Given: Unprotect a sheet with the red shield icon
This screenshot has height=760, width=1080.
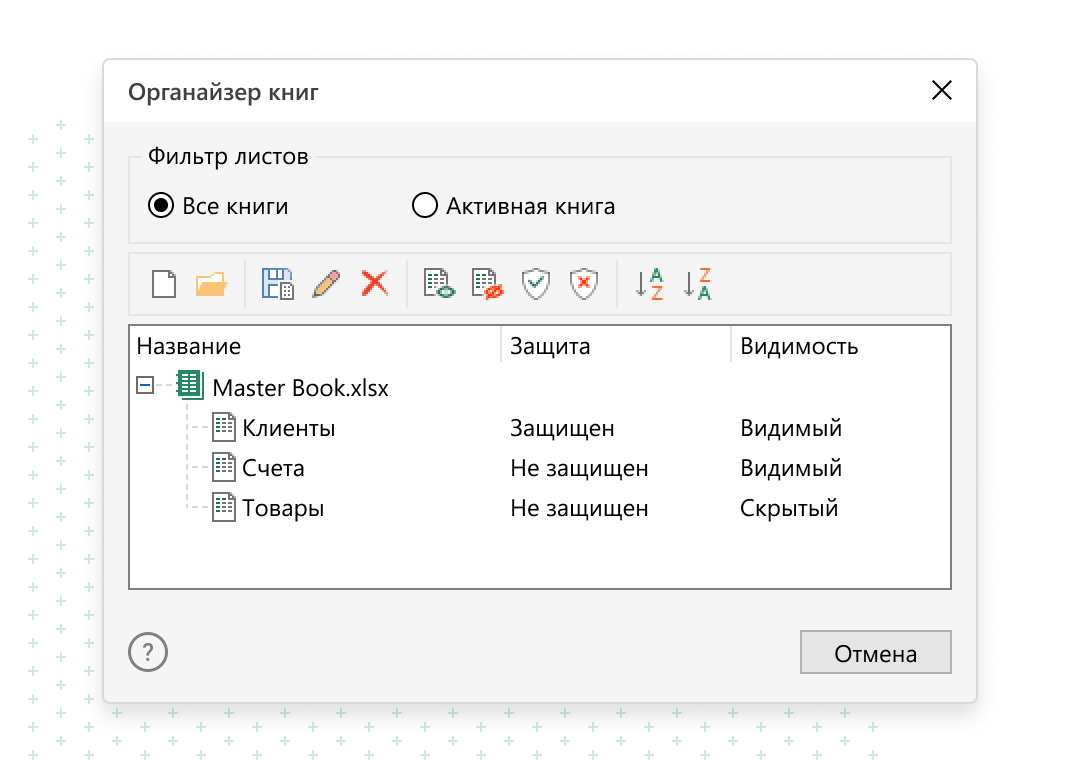Looking at the screenshot, I should pos(583,284).
